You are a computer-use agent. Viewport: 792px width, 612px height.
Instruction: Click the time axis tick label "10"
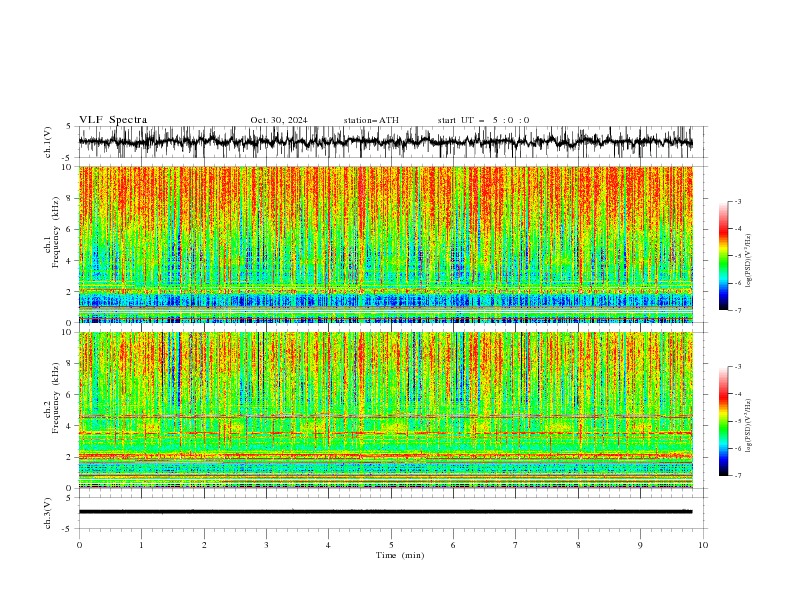(703, 545)
